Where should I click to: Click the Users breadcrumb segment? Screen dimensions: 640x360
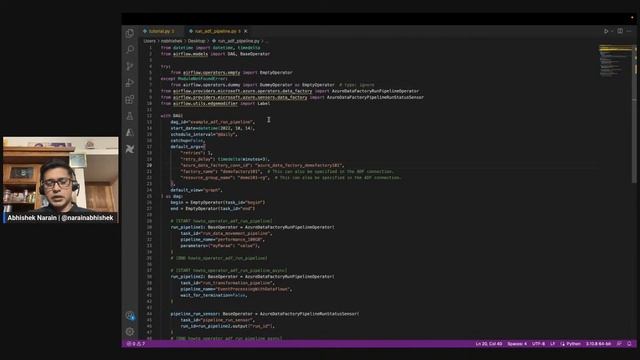coord(149,41)
